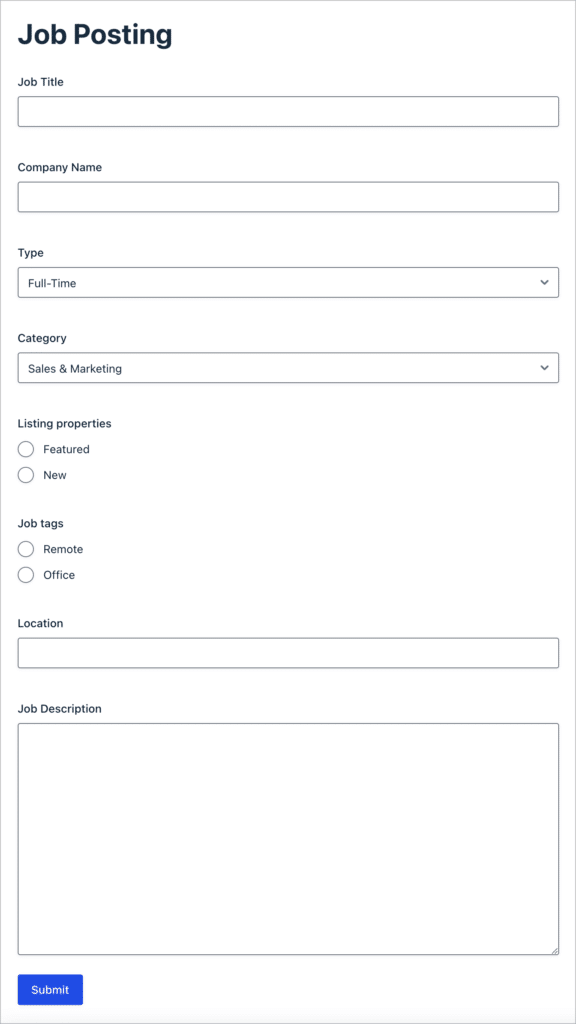Click the Job Posting heading
The height and width of the screenshot is (1024, 576).
click(95, 35)
